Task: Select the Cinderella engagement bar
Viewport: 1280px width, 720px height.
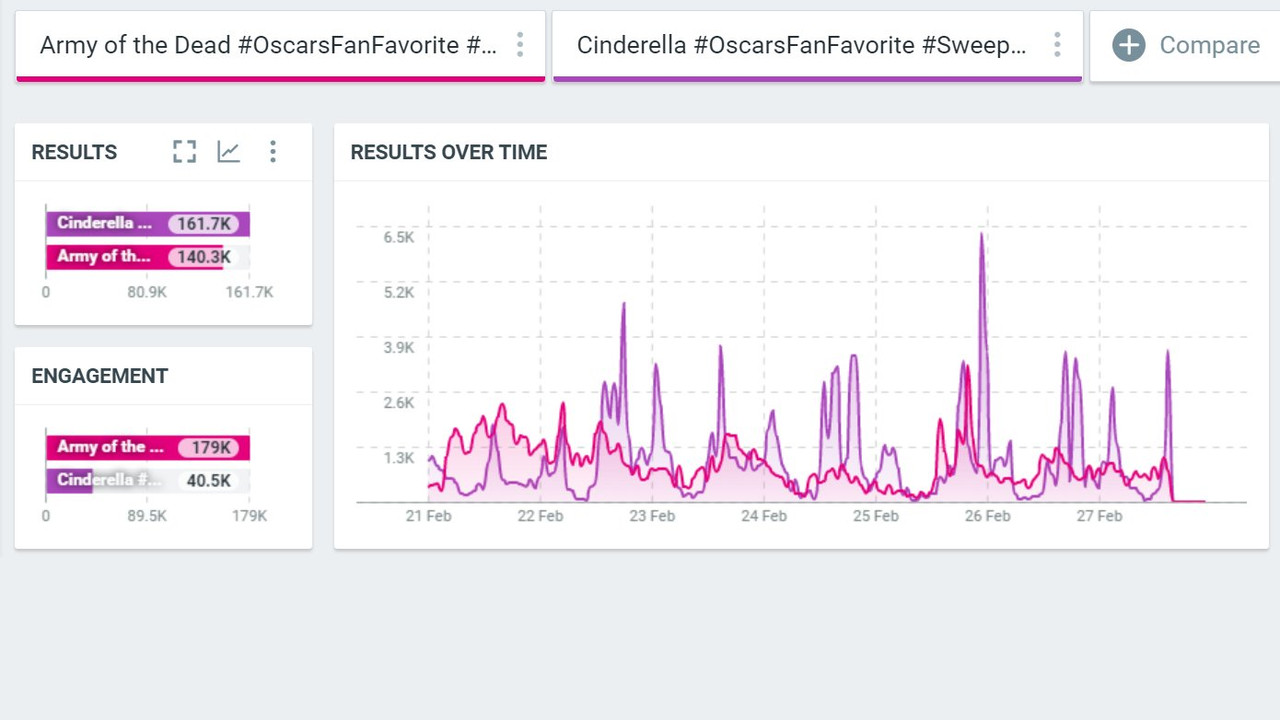Action: [x=69, y=481]
